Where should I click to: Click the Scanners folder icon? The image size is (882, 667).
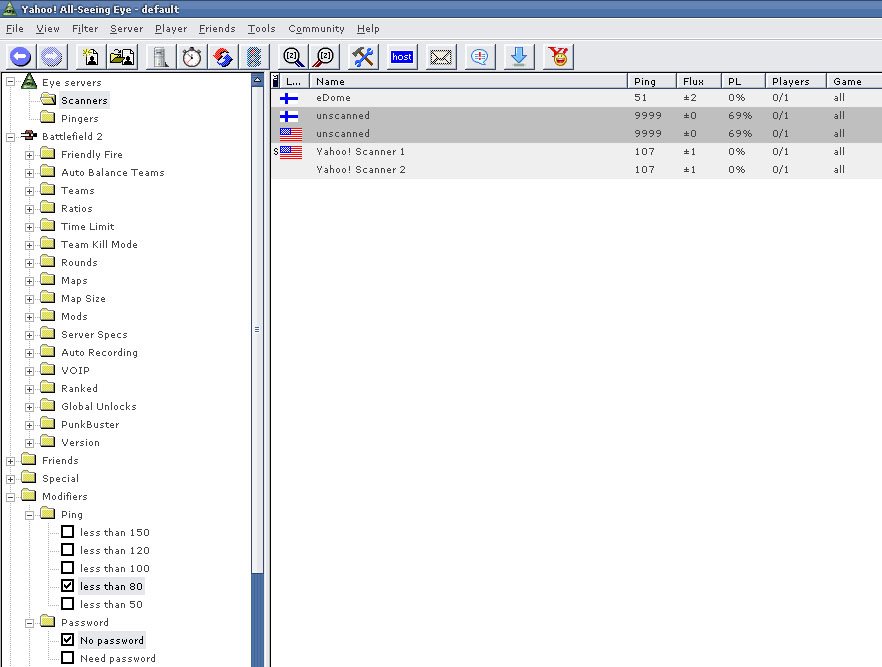pos(48,100)
